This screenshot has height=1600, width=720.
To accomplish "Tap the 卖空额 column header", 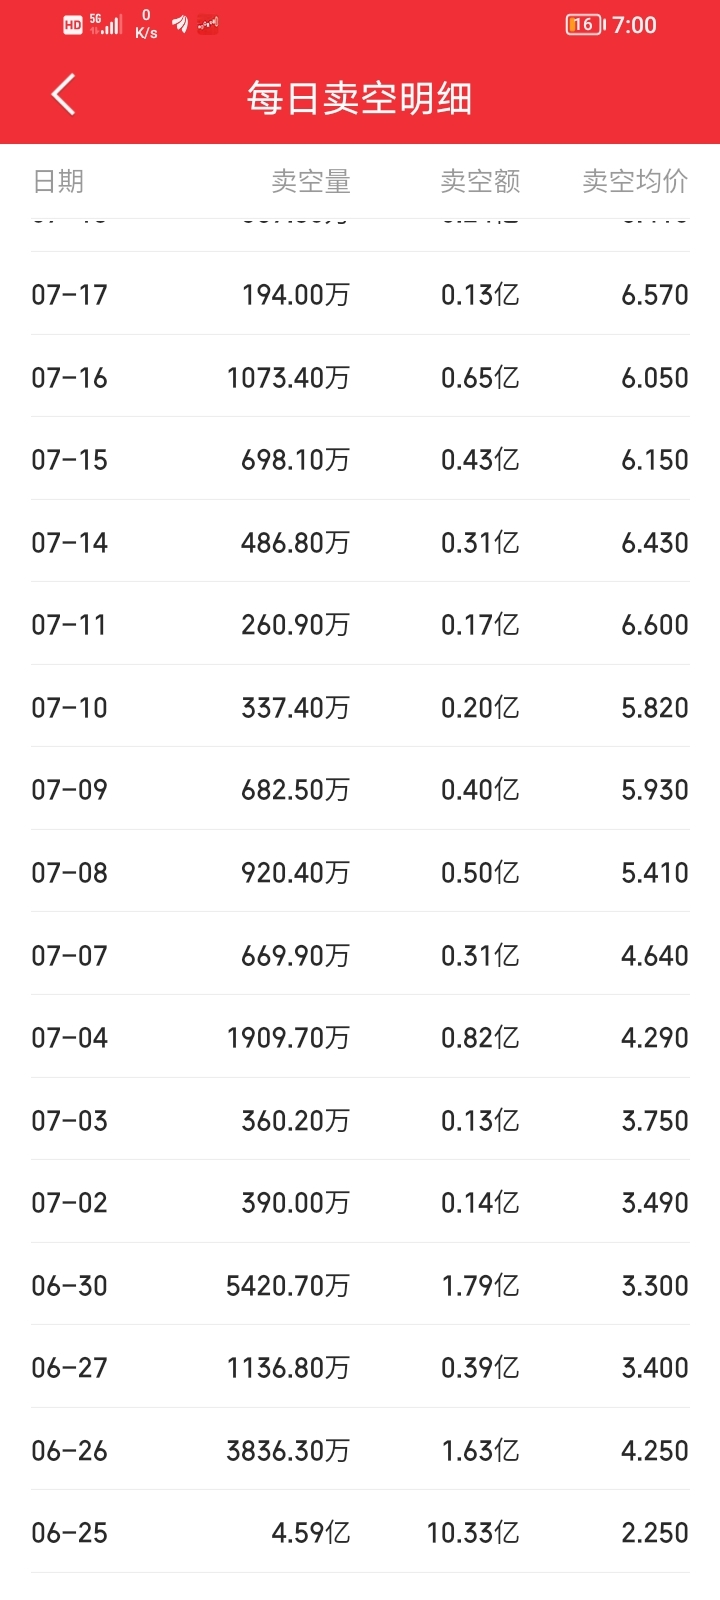I will tap(480, 181).
